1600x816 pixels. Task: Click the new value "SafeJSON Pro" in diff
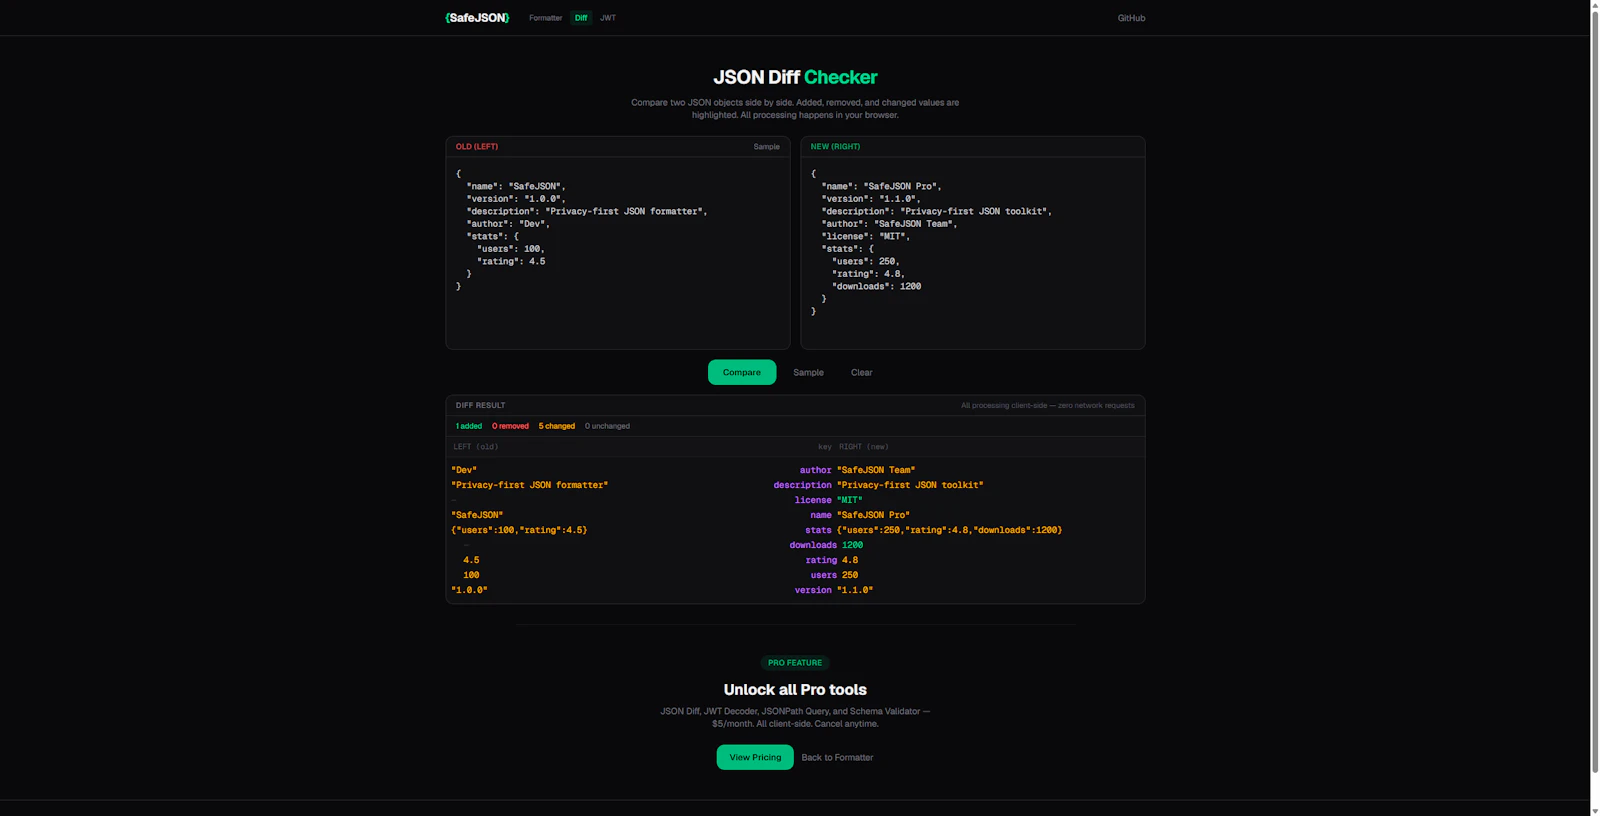click(x=873, y=515)
